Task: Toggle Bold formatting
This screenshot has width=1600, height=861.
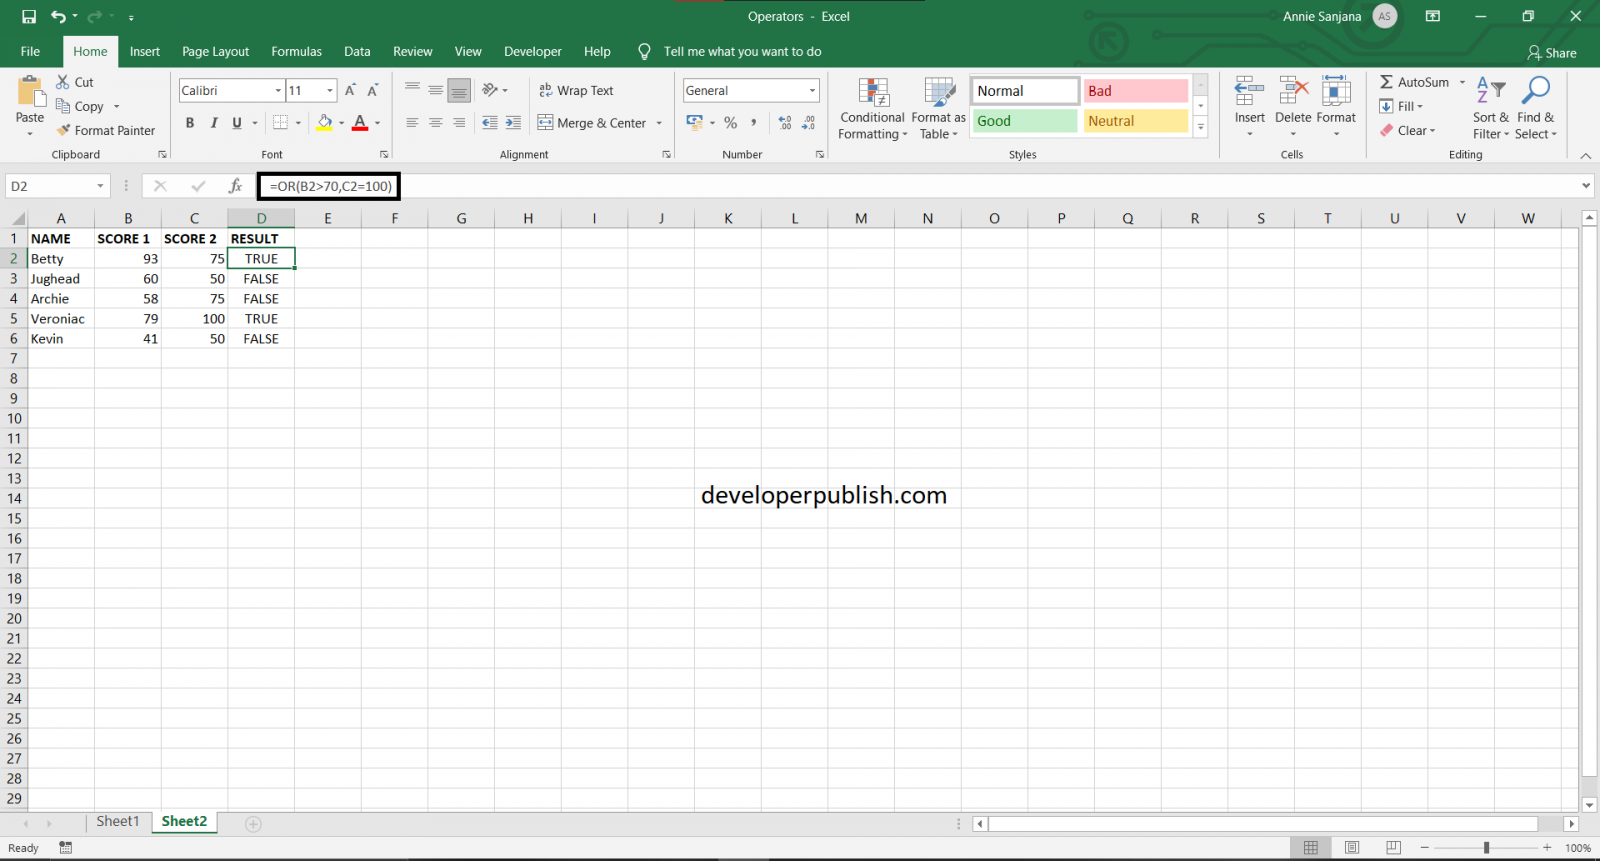Action: pyautogui.click(x=190, y=122)
